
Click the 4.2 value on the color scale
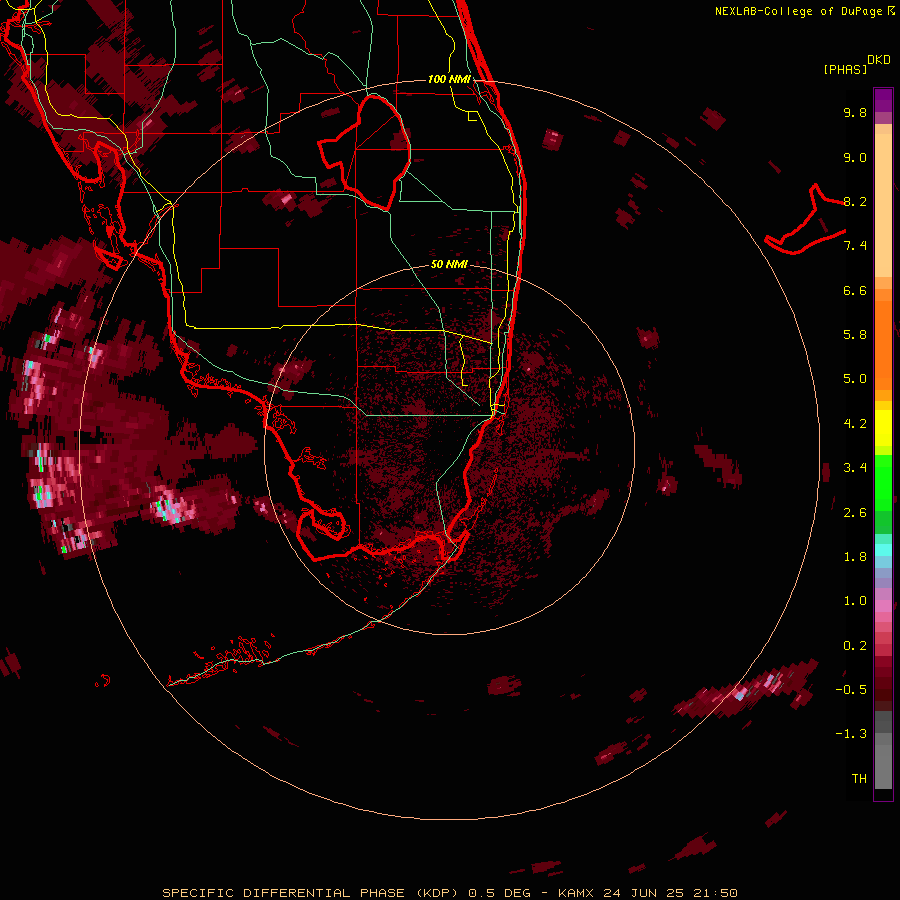click(855, 424)
